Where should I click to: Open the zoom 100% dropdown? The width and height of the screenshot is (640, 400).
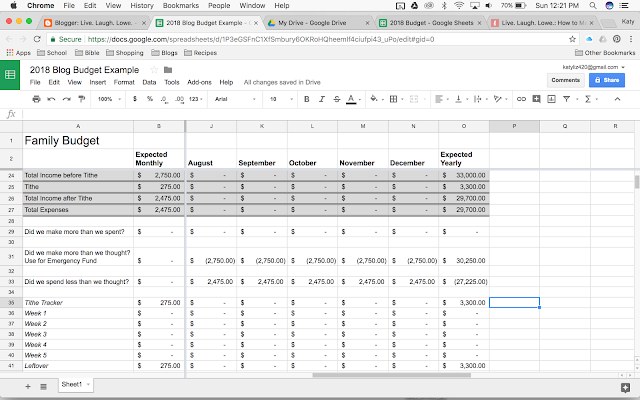(109, 99)
